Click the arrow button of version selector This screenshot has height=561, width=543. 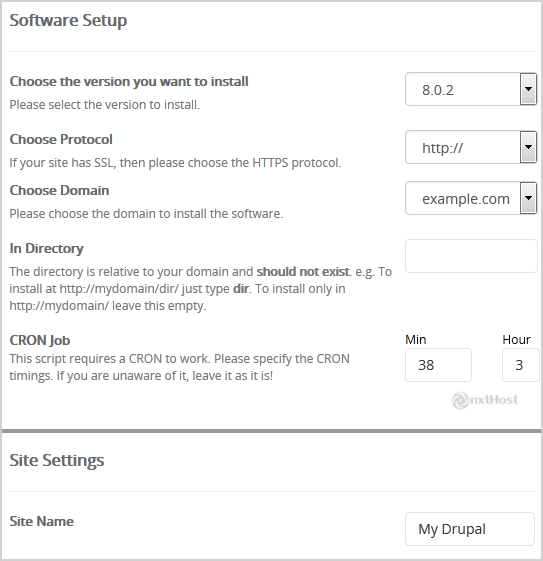point(528,89)
